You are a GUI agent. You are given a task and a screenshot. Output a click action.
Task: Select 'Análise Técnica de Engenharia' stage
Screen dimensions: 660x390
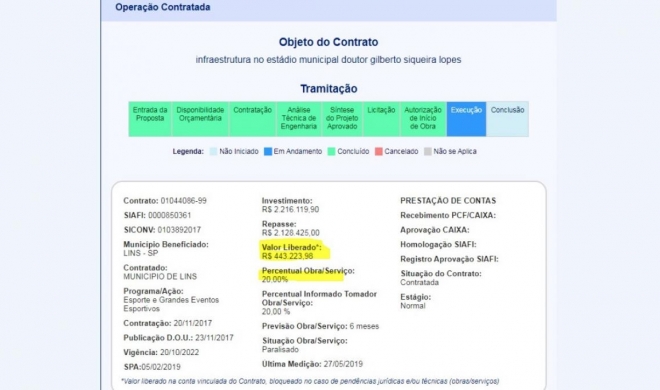click(x=299, y=119)
